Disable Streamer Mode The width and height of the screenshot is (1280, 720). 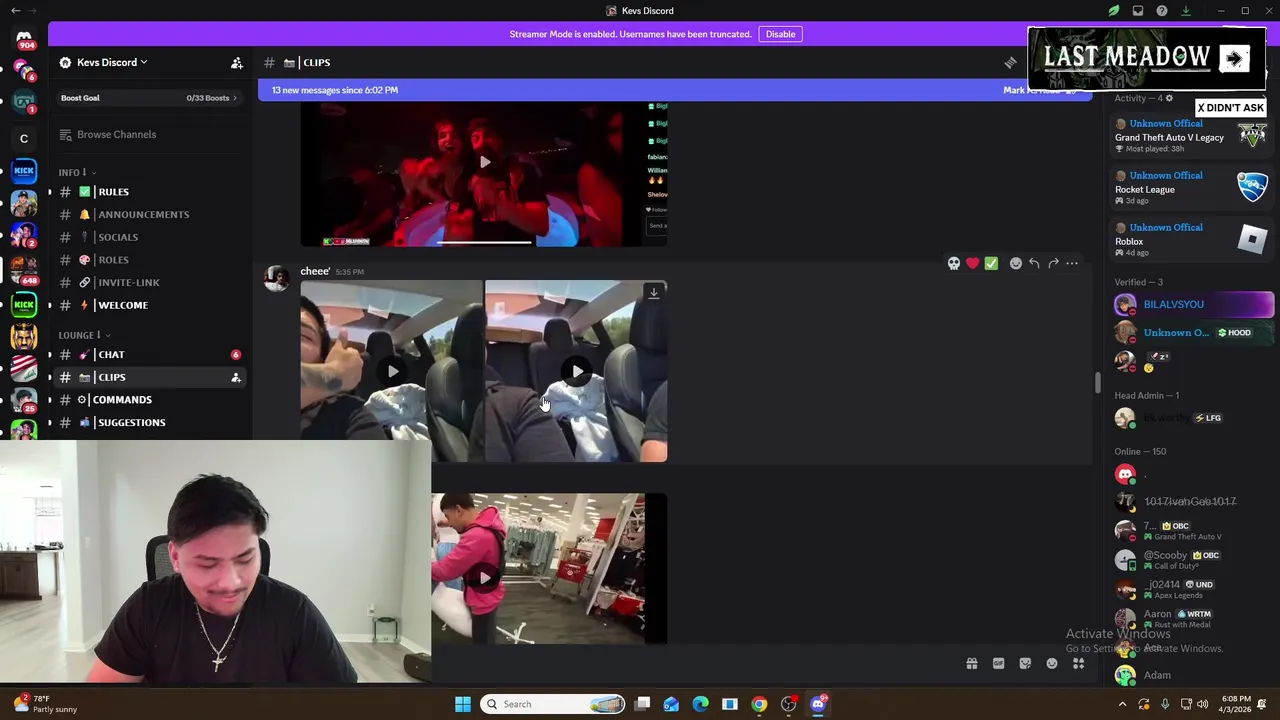(780, 34)
